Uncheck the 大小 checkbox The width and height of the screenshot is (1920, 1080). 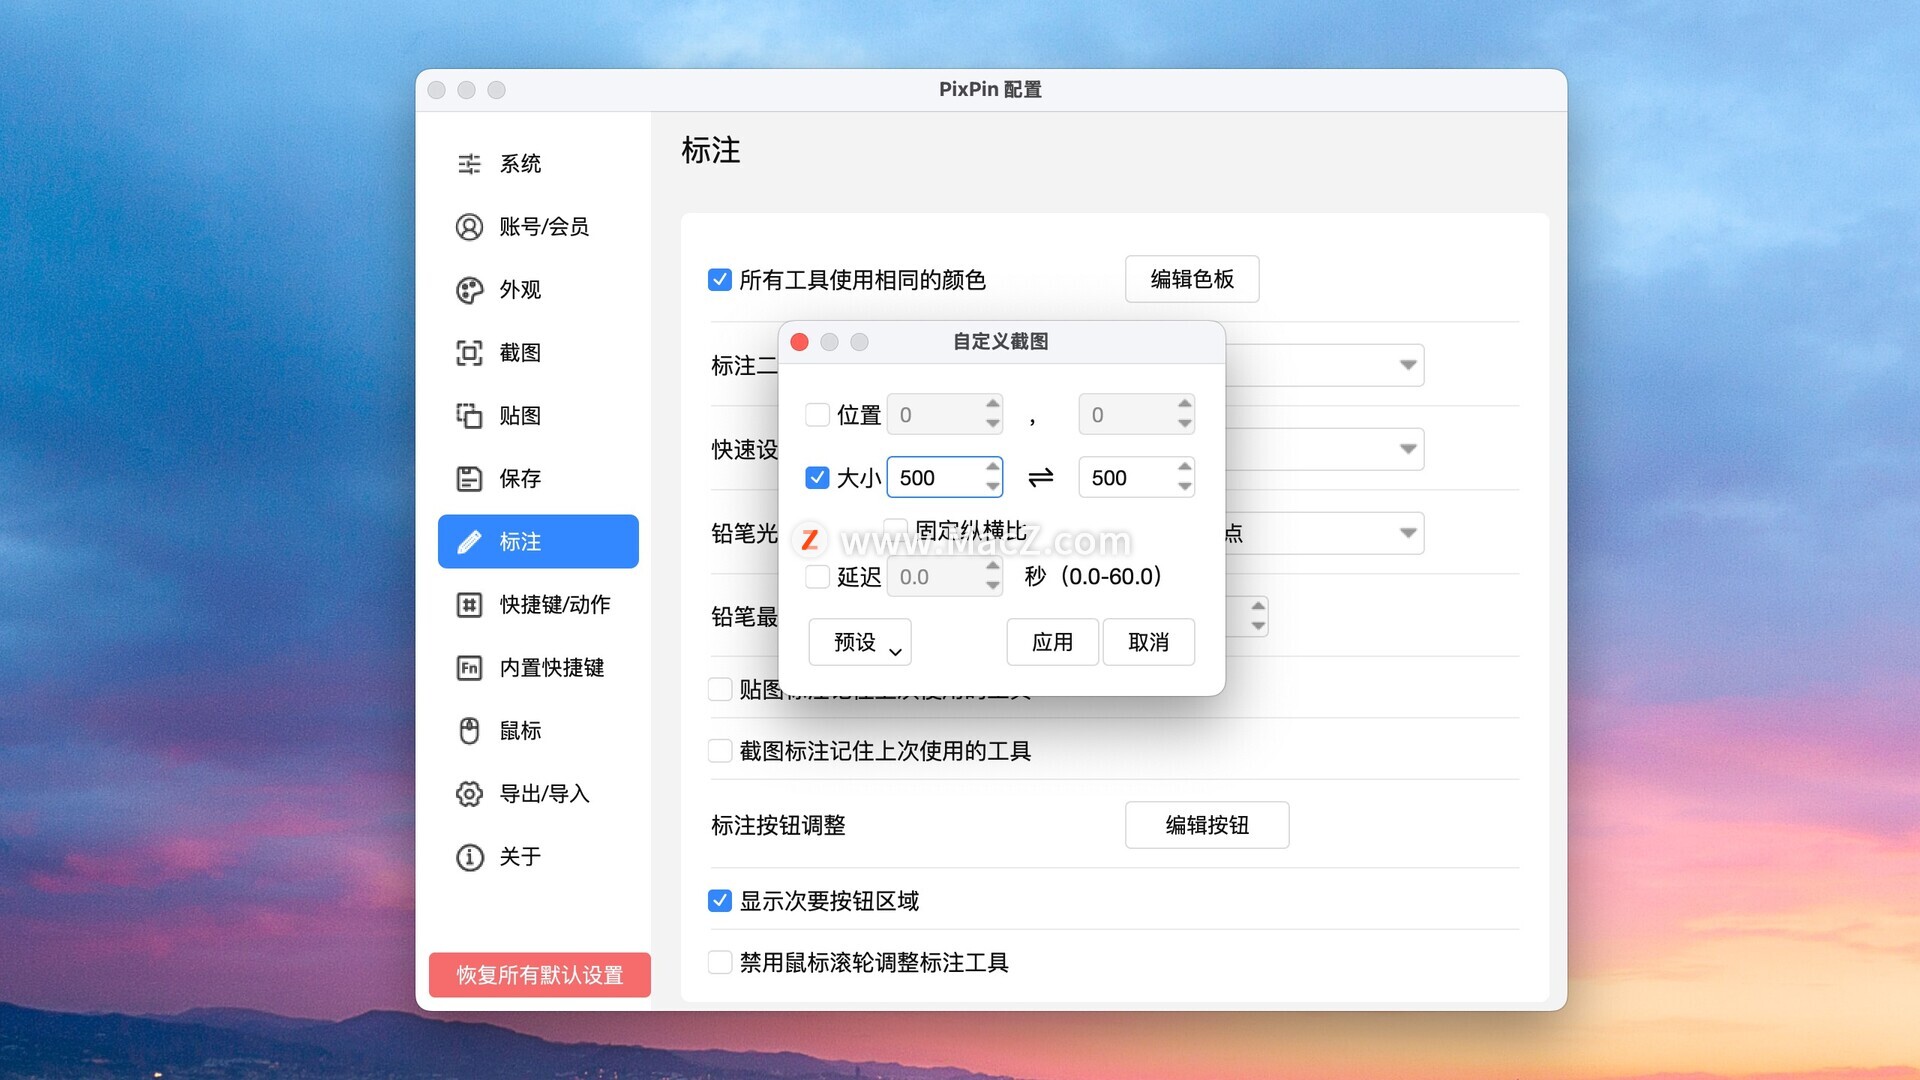click(817, 478)
